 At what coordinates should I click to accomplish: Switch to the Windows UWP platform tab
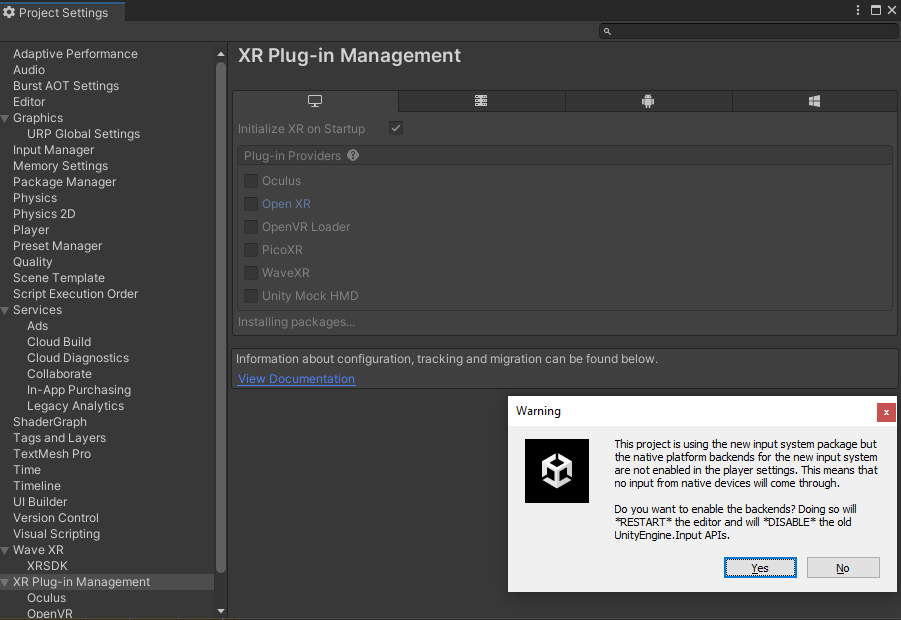(x=815, y=101)
